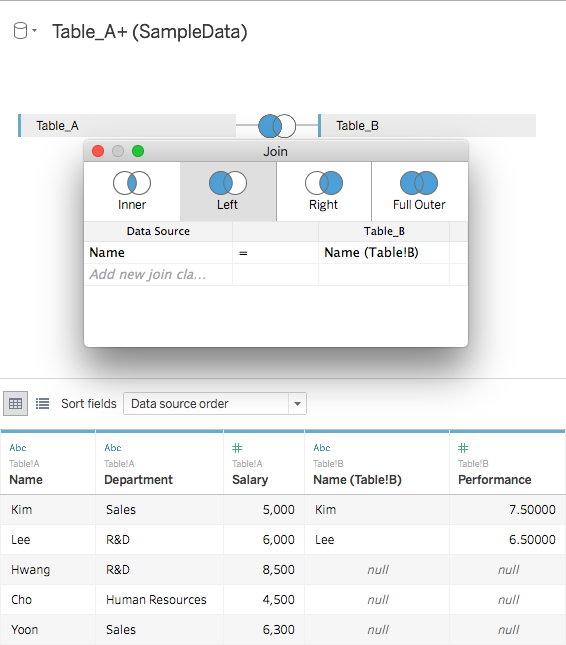Click the Sort fields dropdown arrow
This screenshot has width=566, height=645.
[x=297, y=404]
